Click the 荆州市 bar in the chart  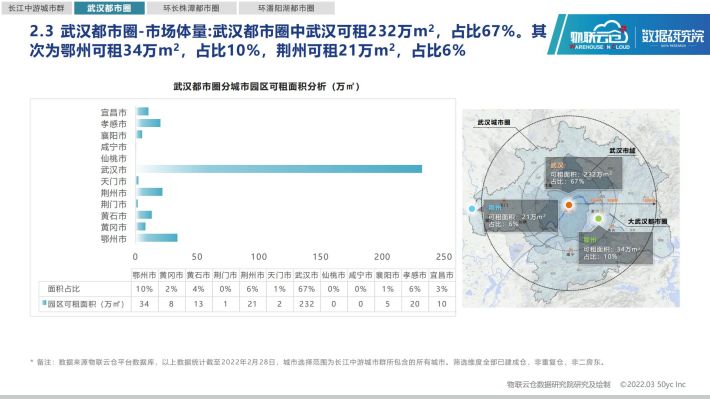[149, 192]
